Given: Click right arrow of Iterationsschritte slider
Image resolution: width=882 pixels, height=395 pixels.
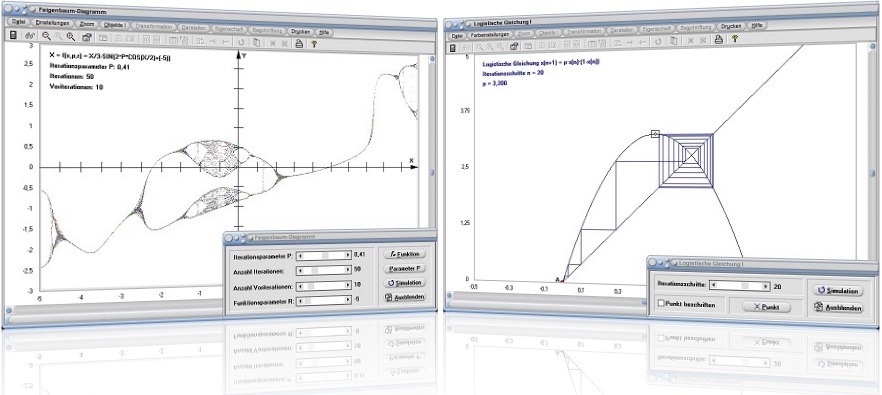Looking at the screenshot, I should pyautogui.click(x=766, y=286).
